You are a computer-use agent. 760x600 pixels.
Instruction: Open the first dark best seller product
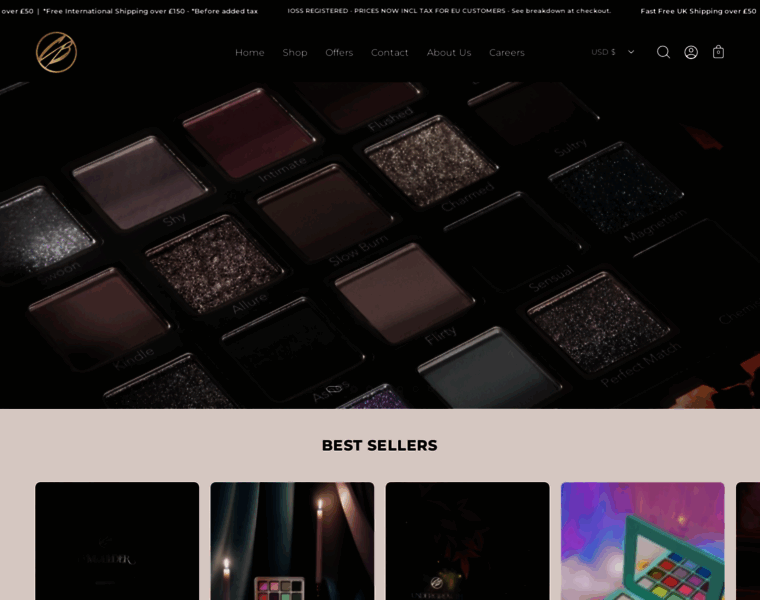click(117, 541)
